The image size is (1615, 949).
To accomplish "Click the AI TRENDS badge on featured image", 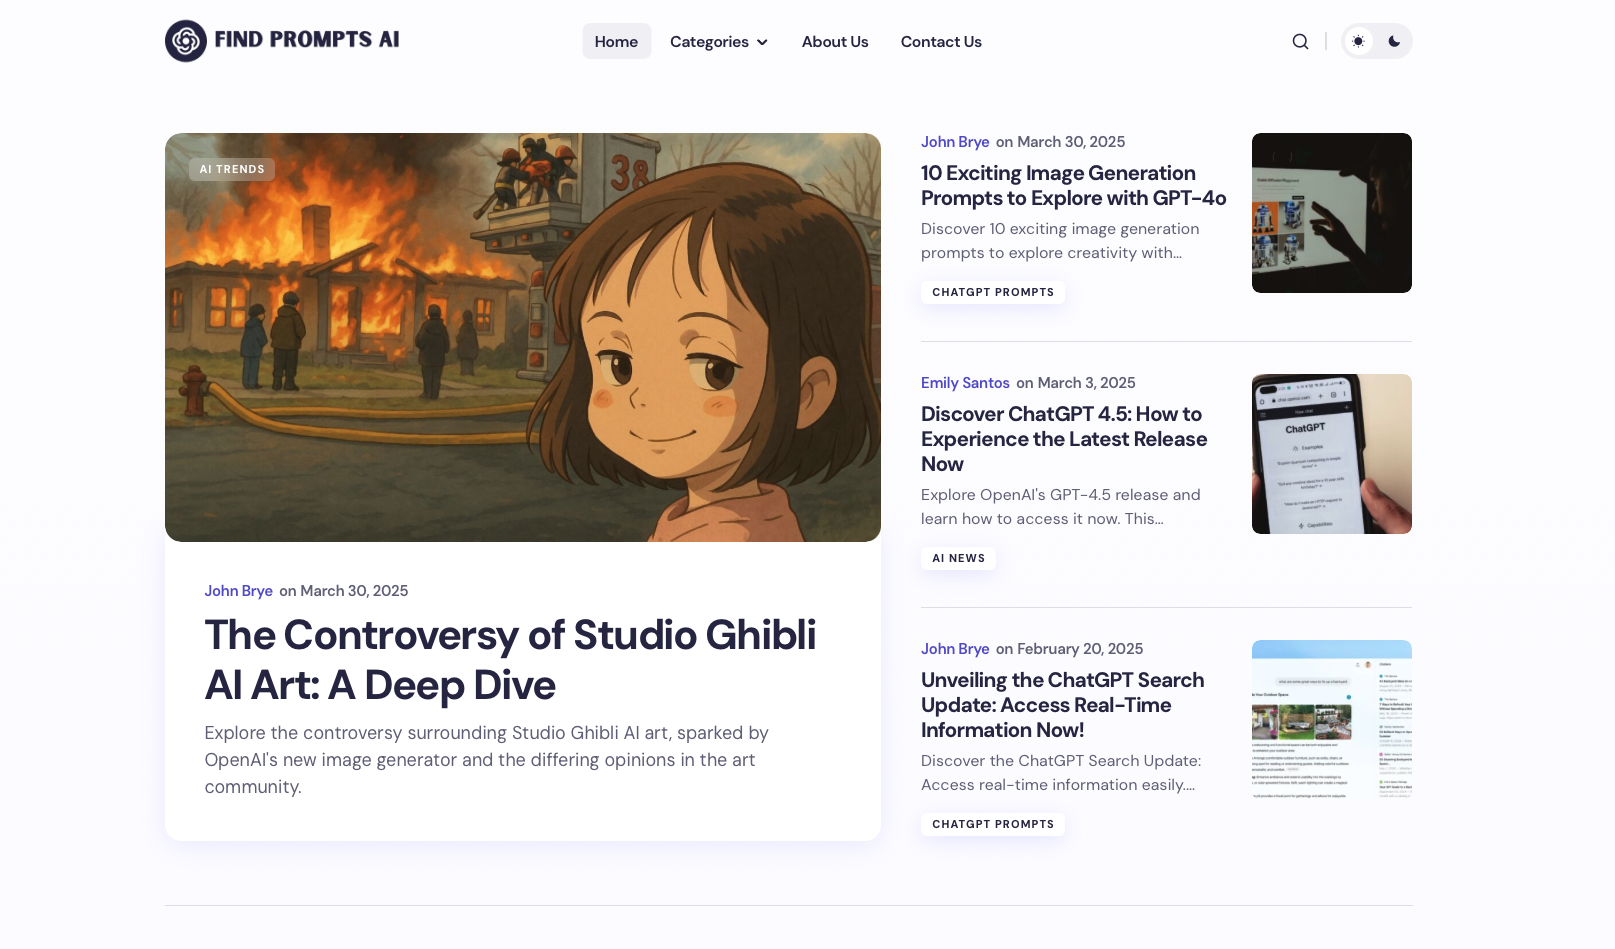I will pyautogui.click(x=232, y=169).
